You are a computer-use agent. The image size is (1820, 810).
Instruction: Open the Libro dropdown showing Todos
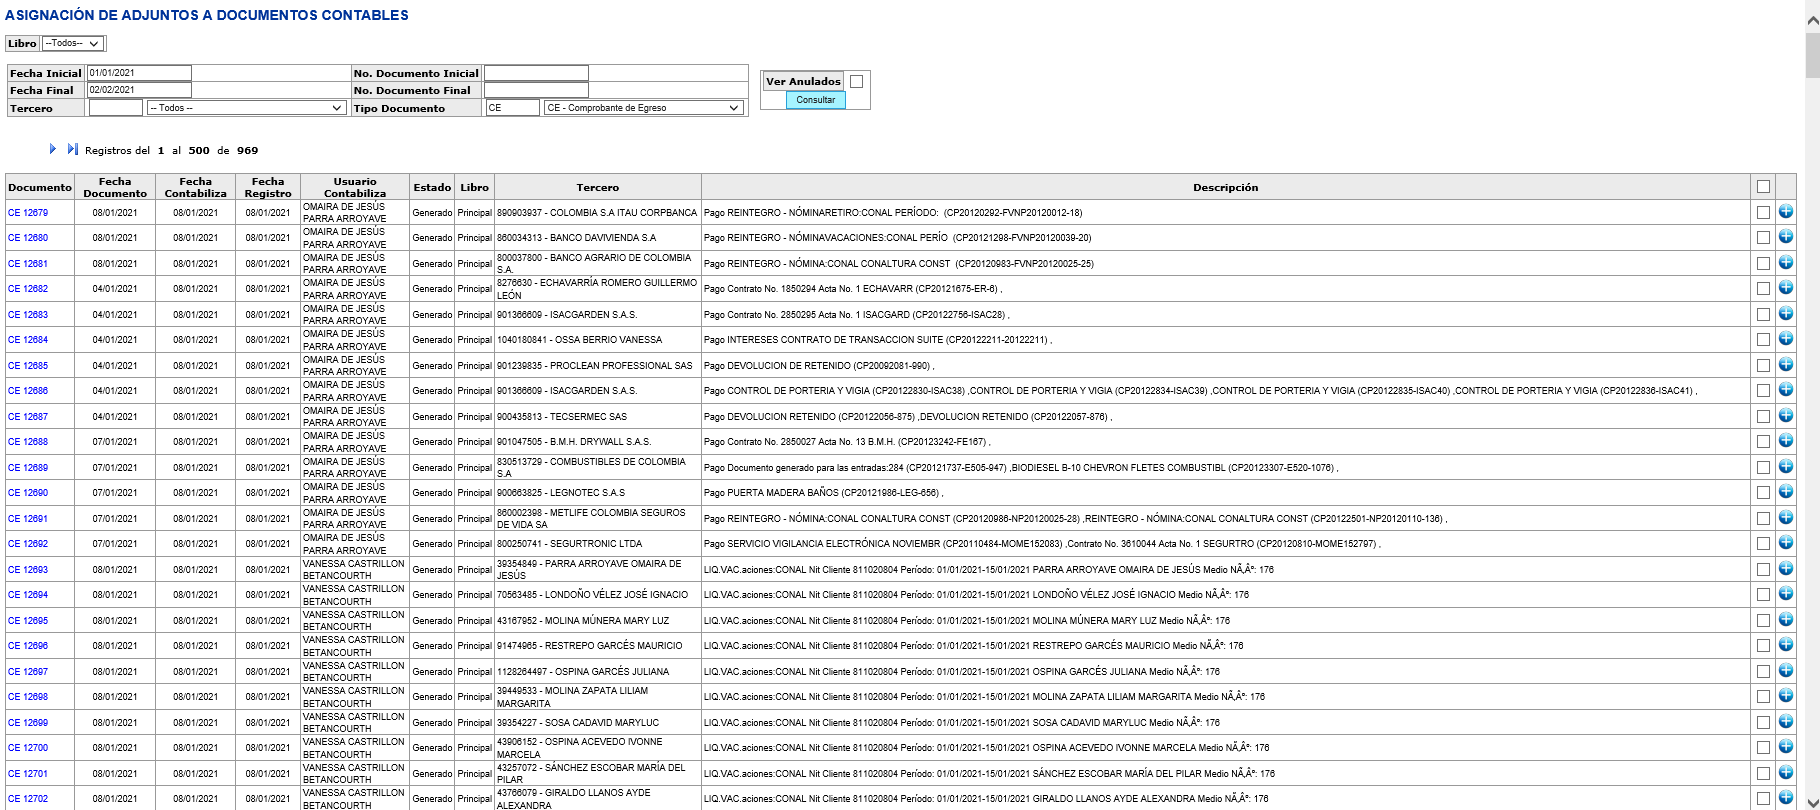pos(72,43)
